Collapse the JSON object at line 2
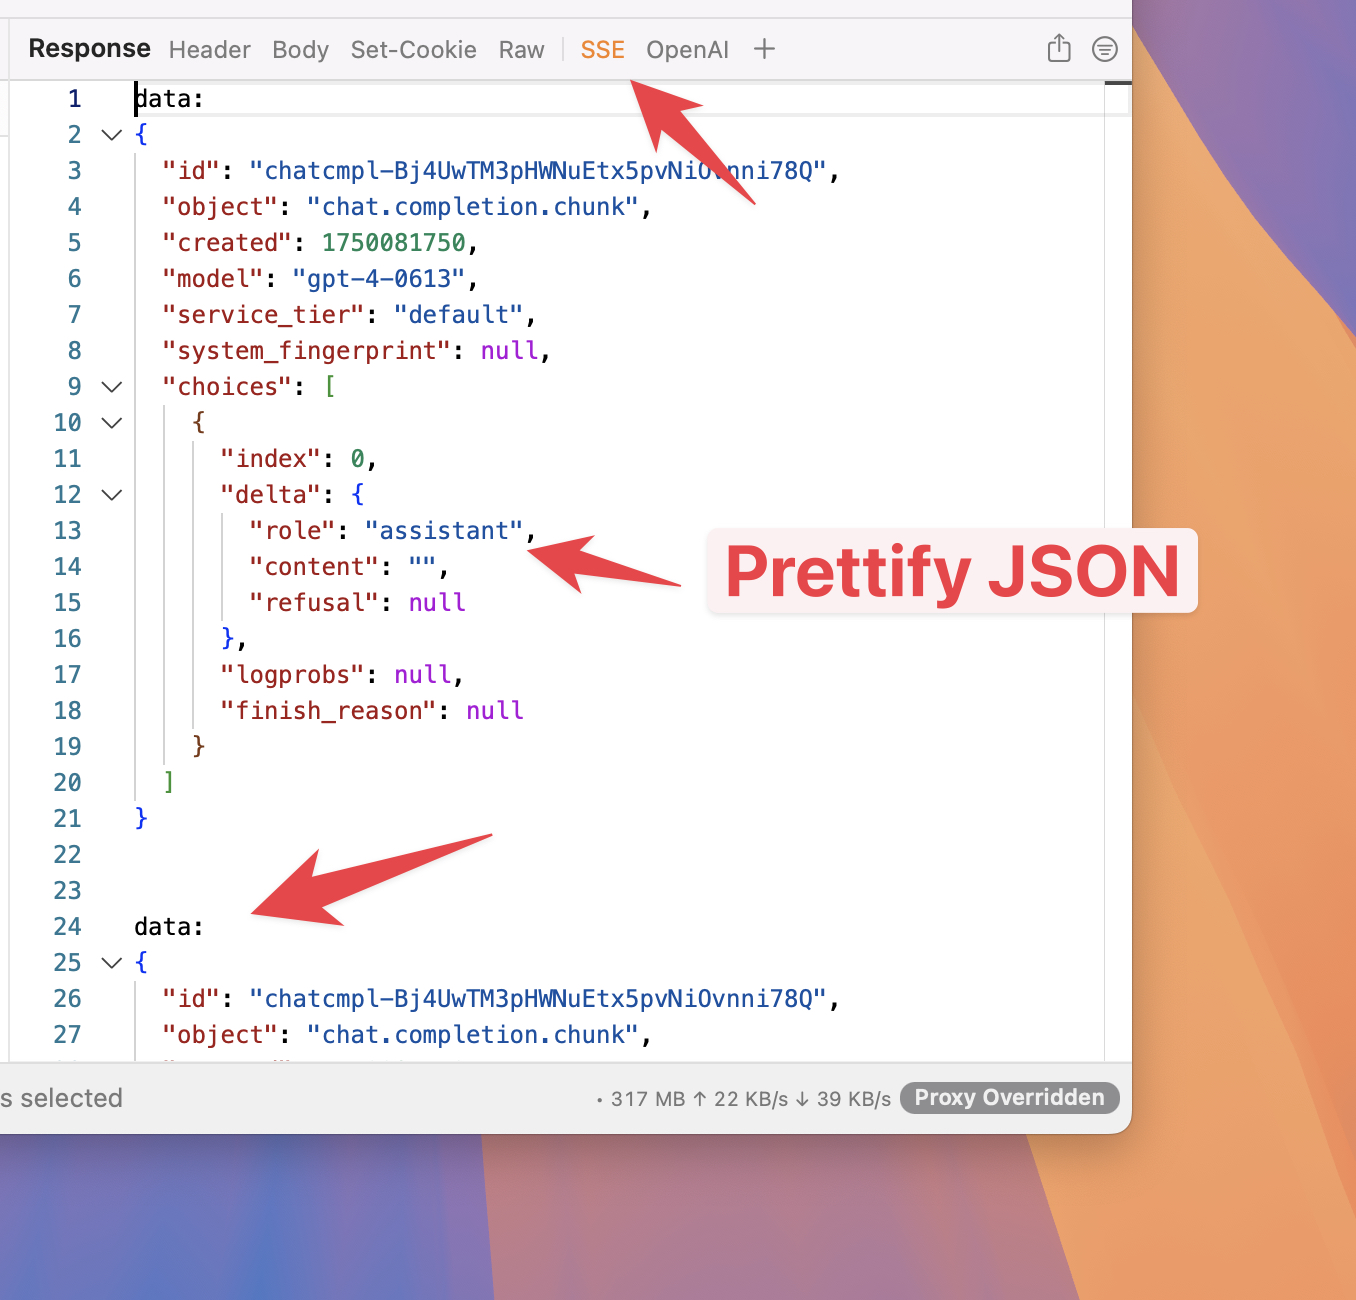 (x=112, y=135)
